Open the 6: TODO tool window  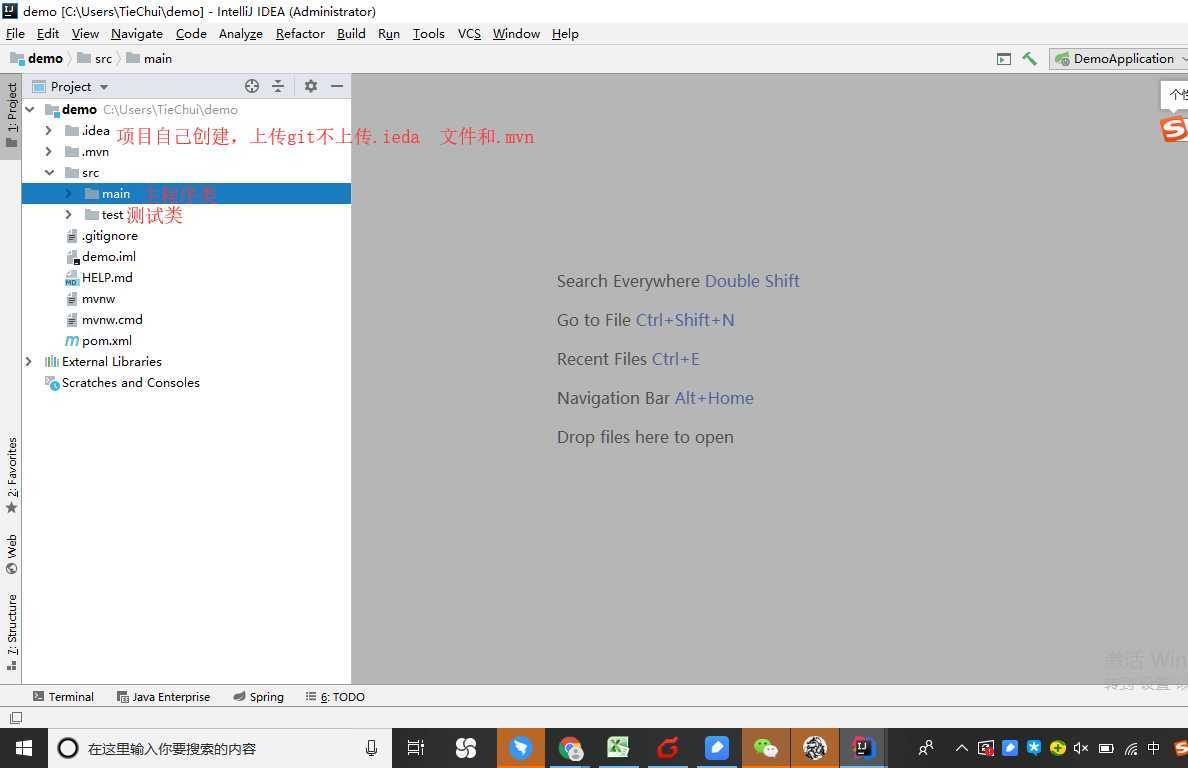335,696
